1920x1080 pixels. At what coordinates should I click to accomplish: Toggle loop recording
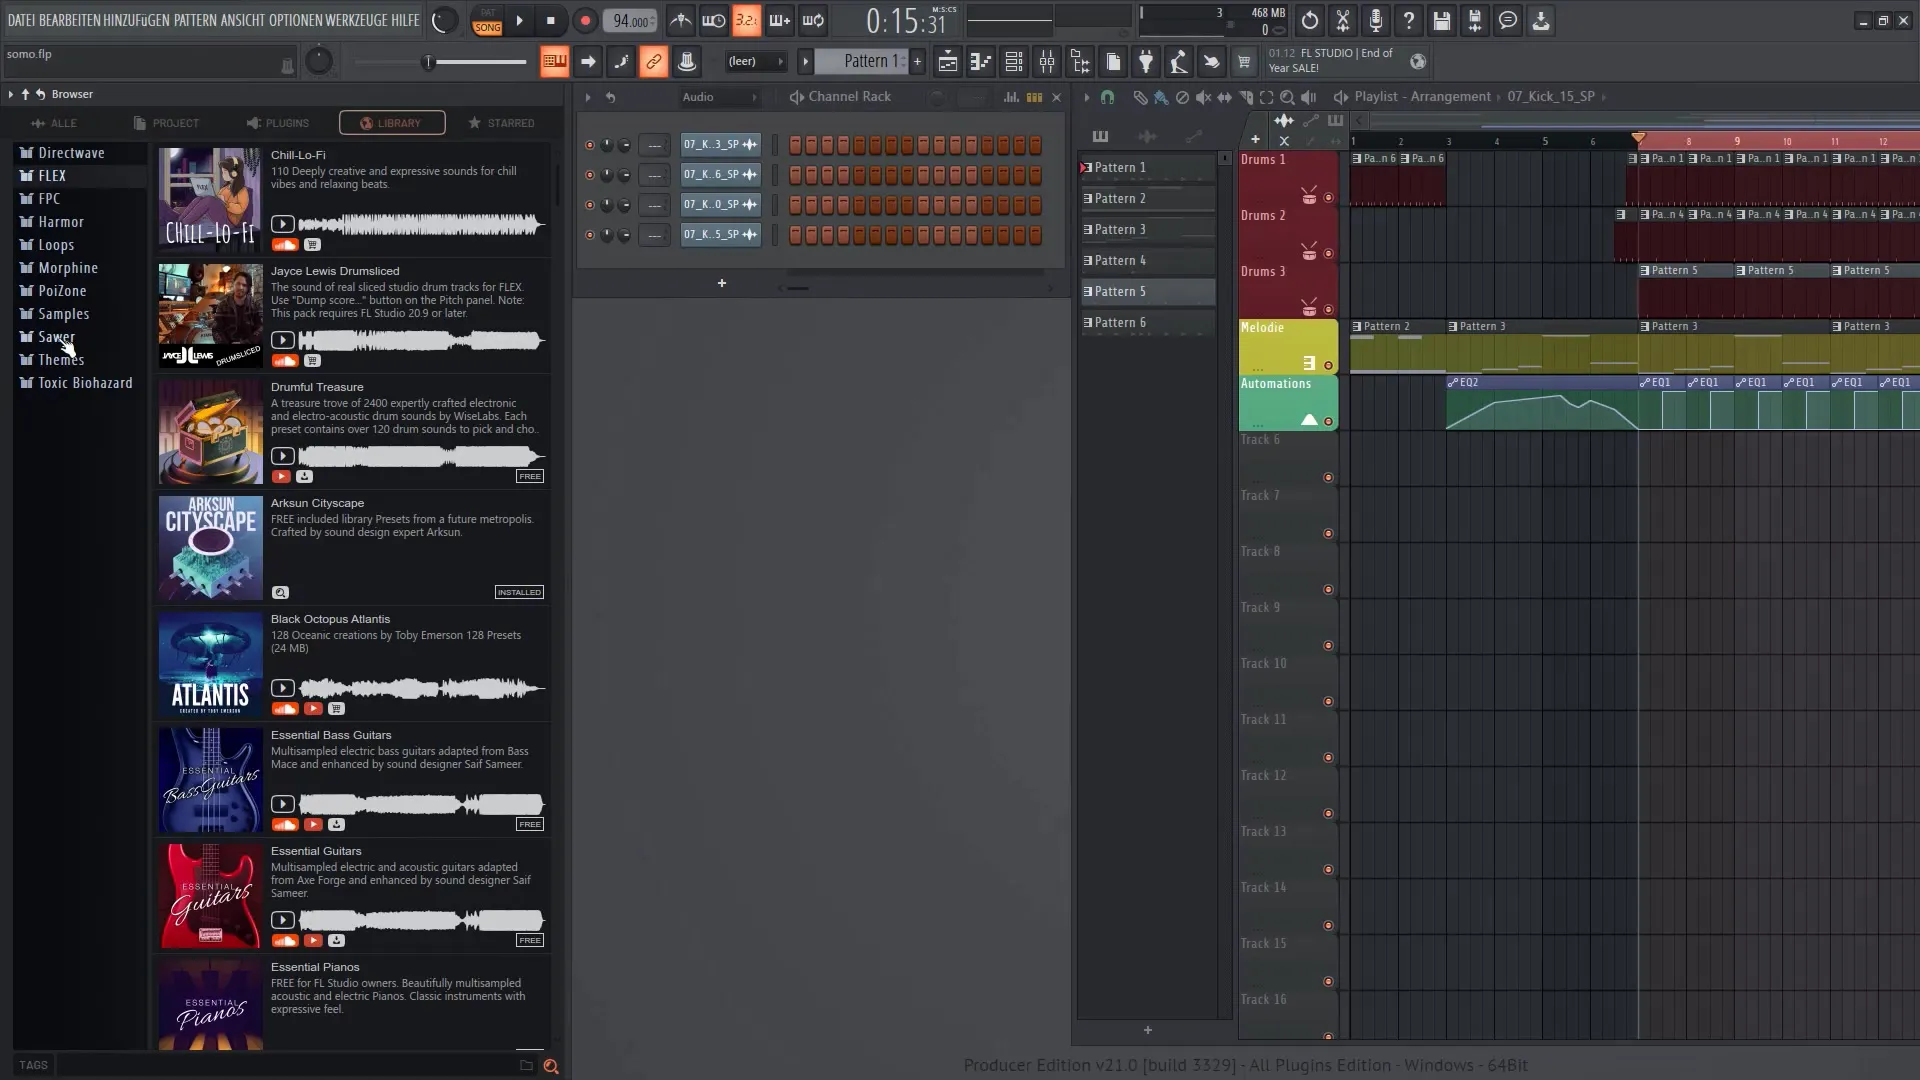(x=813, y=20)
